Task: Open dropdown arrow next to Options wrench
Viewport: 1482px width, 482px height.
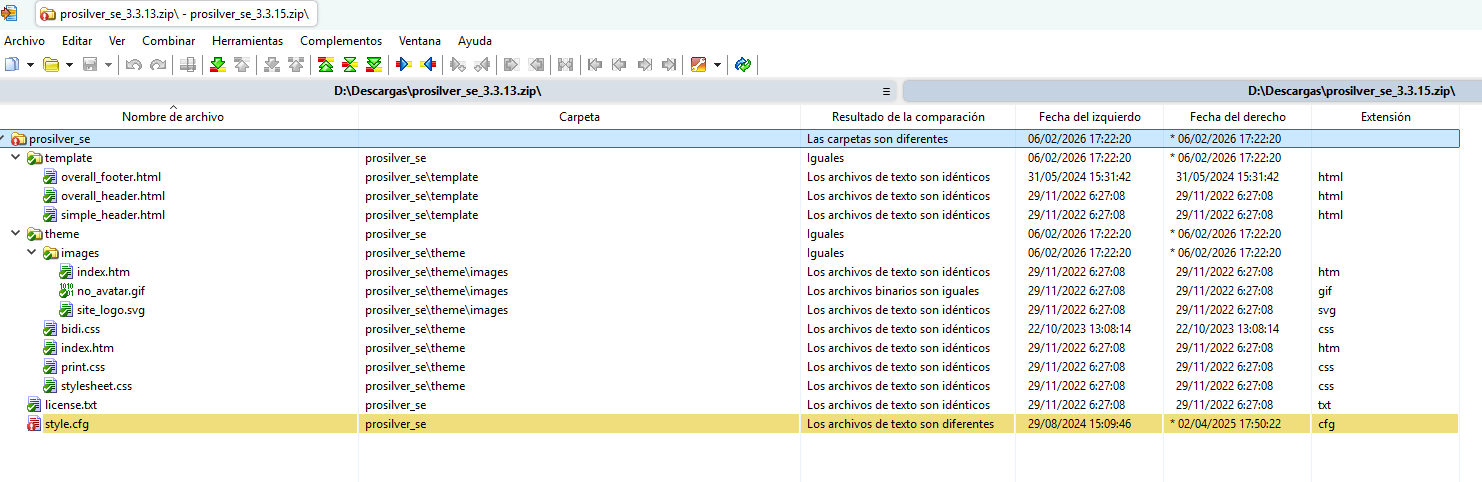Action: (x=718, y=65)
